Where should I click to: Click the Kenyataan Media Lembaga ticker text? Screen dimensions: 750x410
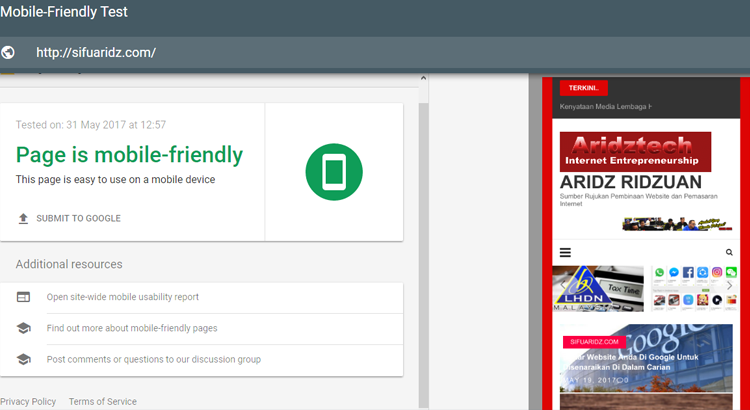pyautogui.click(x=606, y=107)
